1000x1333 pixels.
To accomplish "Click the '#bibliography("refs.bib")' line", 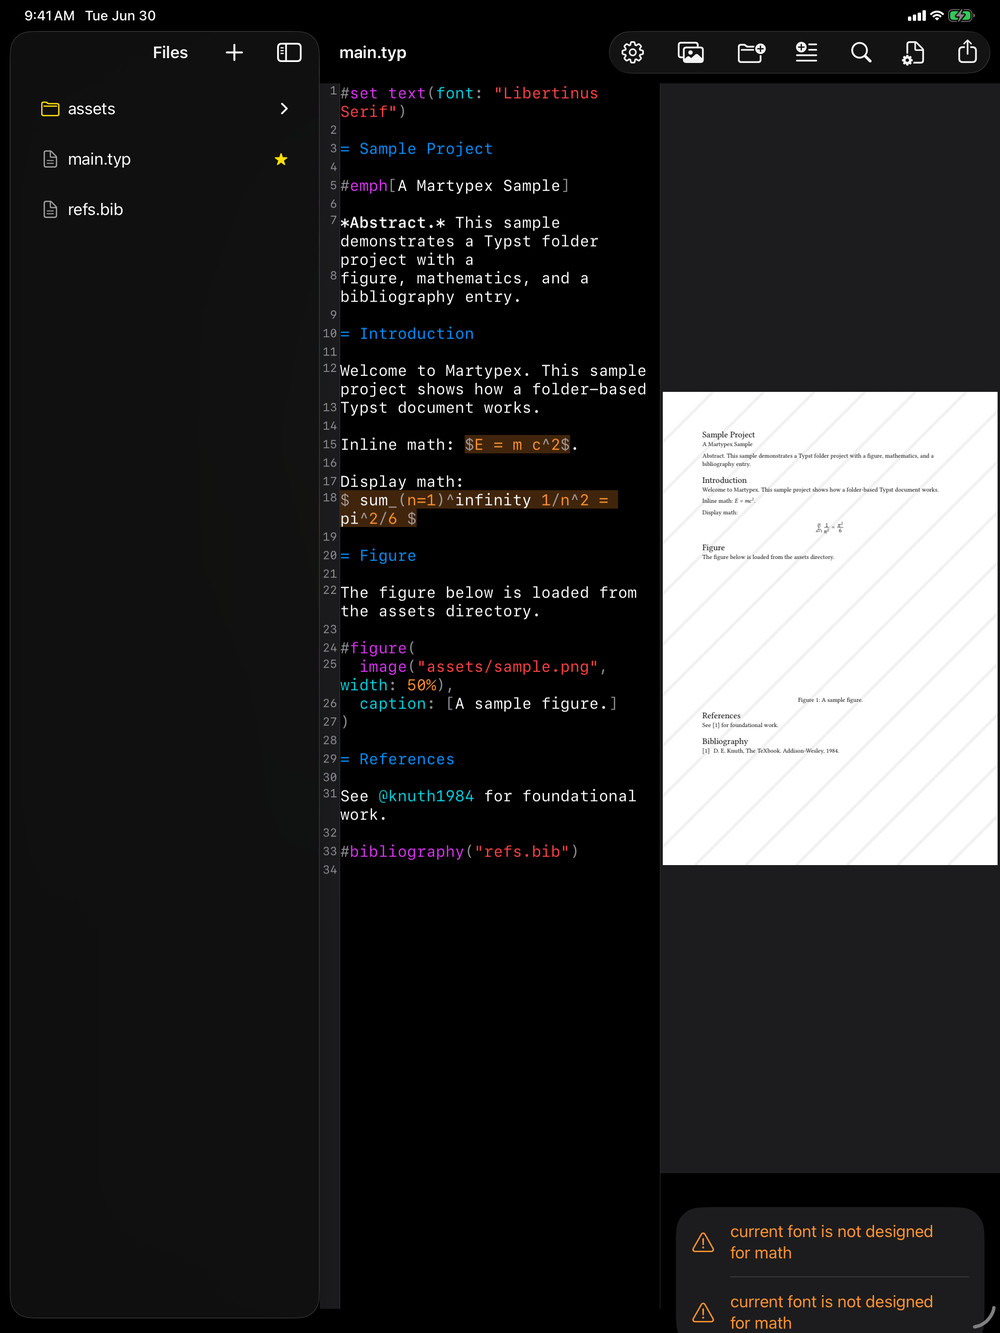I will click(x=459, y=852).
